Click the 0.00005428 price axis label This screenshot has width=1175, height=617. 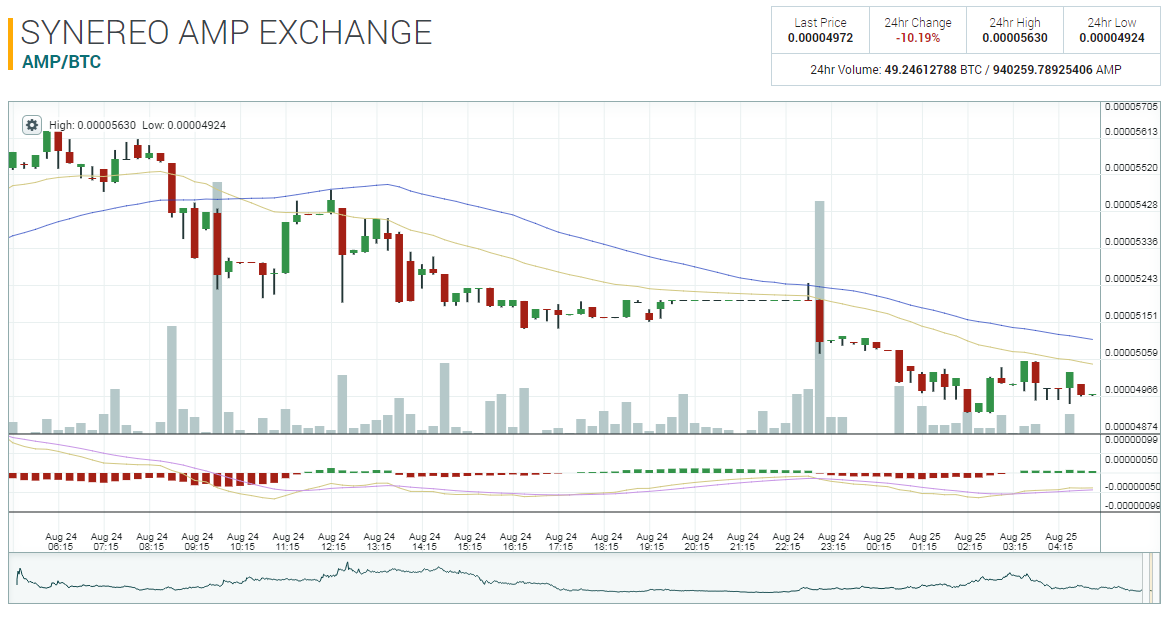click(x=1131, y=205)
